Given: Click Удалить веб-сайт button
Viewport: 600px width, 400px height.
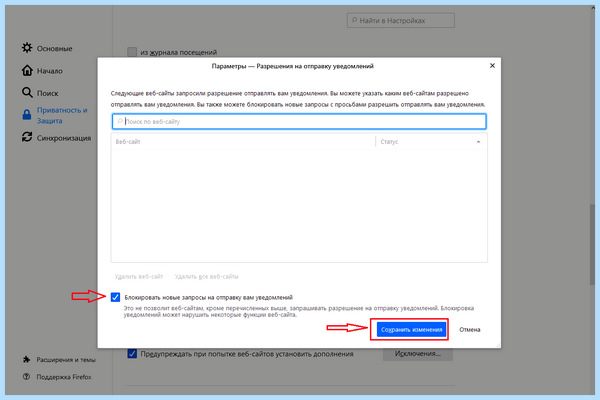Looking at the screenshot, I should click(139, 276).
